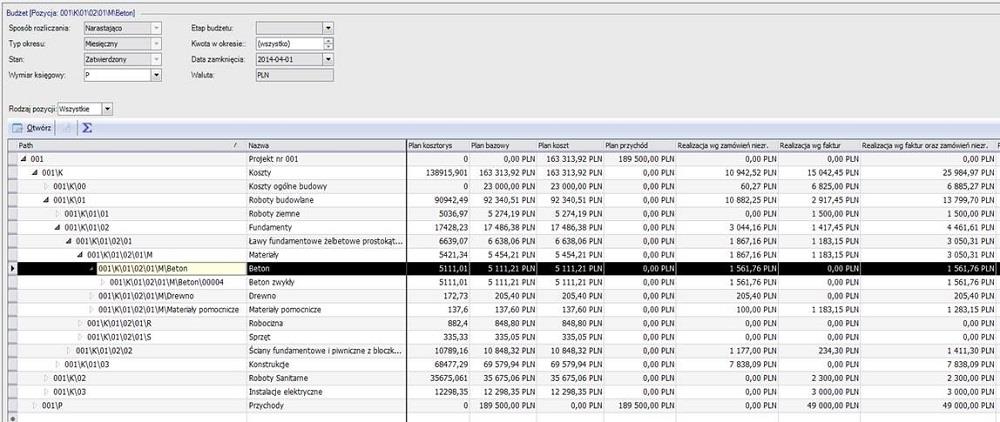Click the greyed-out icon beside Otwórz

[x=67, y=128]
